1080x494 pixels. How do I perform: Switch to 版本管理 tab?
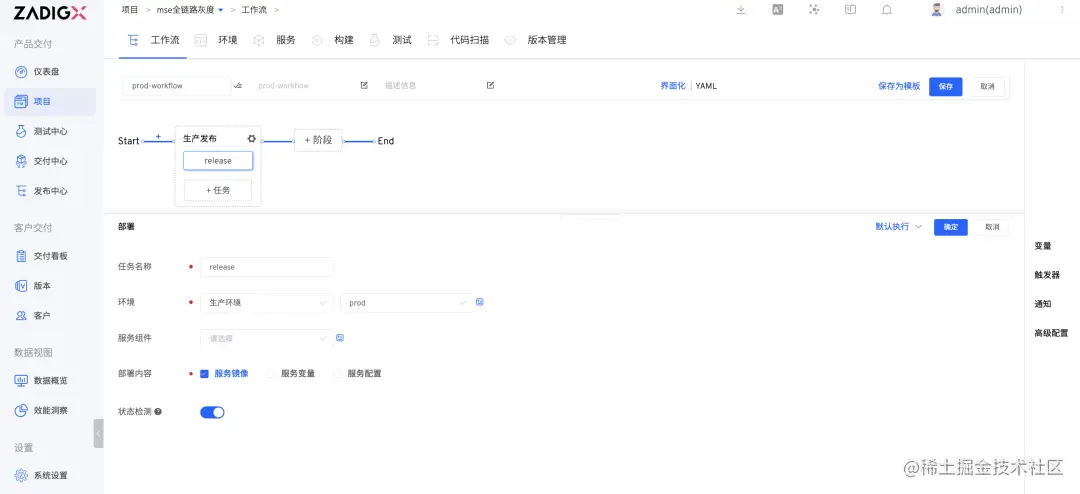pos(536,40)
